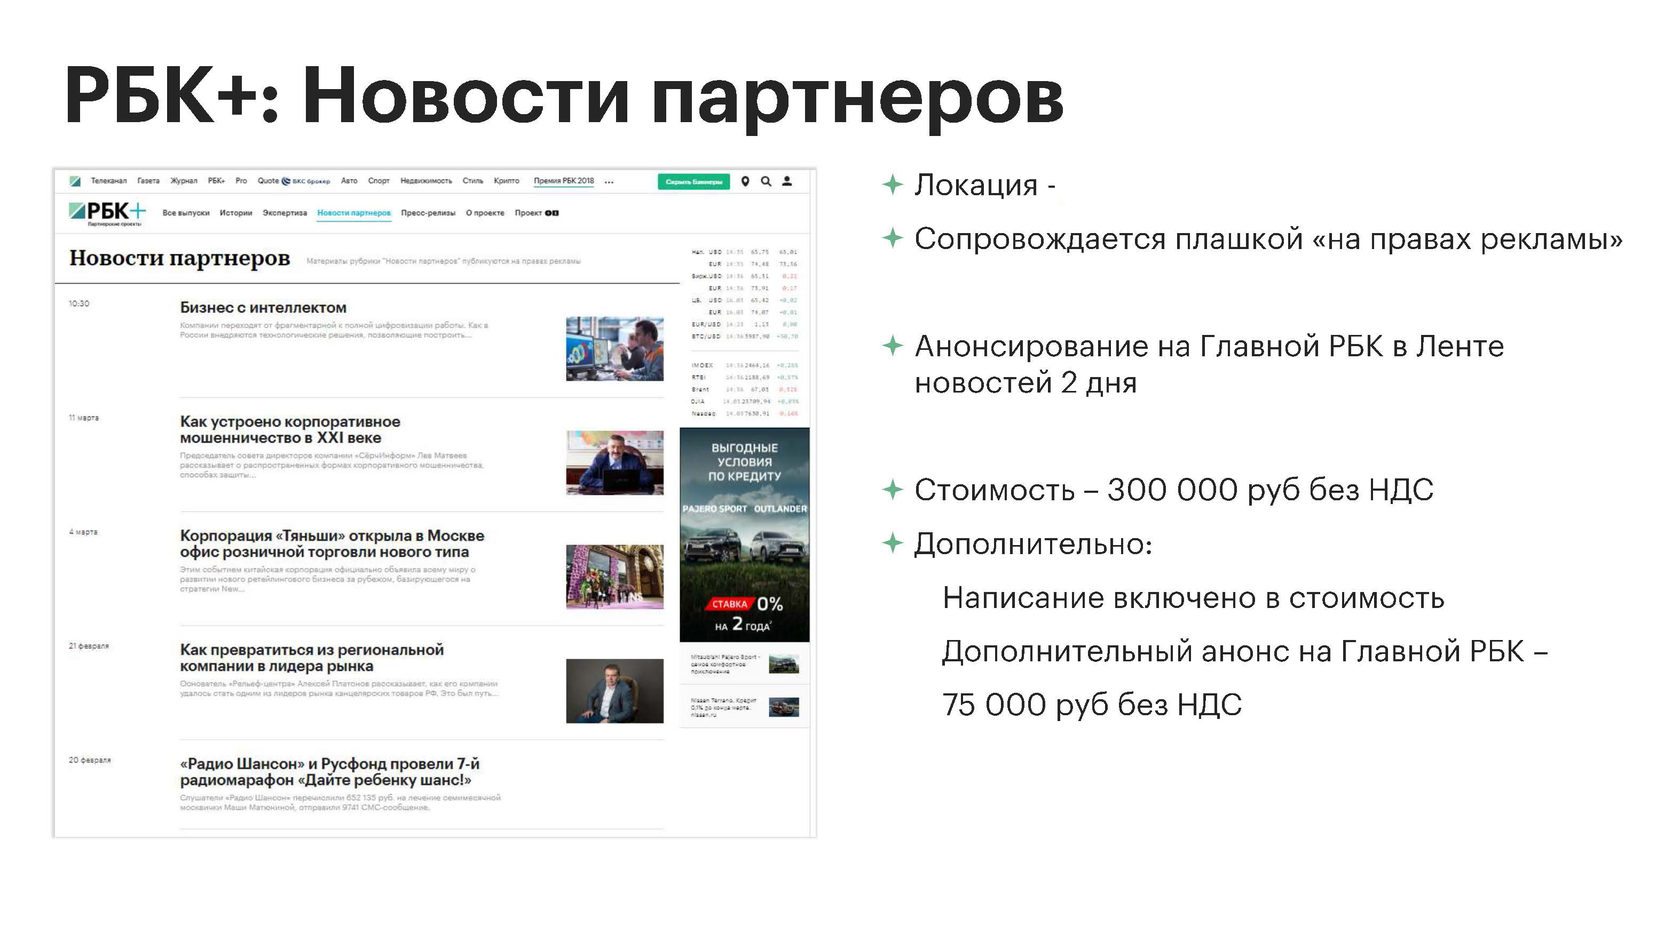Select the Новости партнеров tab
Image resolution: width=1680 pixels, height=936 pixels.
point(354,213)
